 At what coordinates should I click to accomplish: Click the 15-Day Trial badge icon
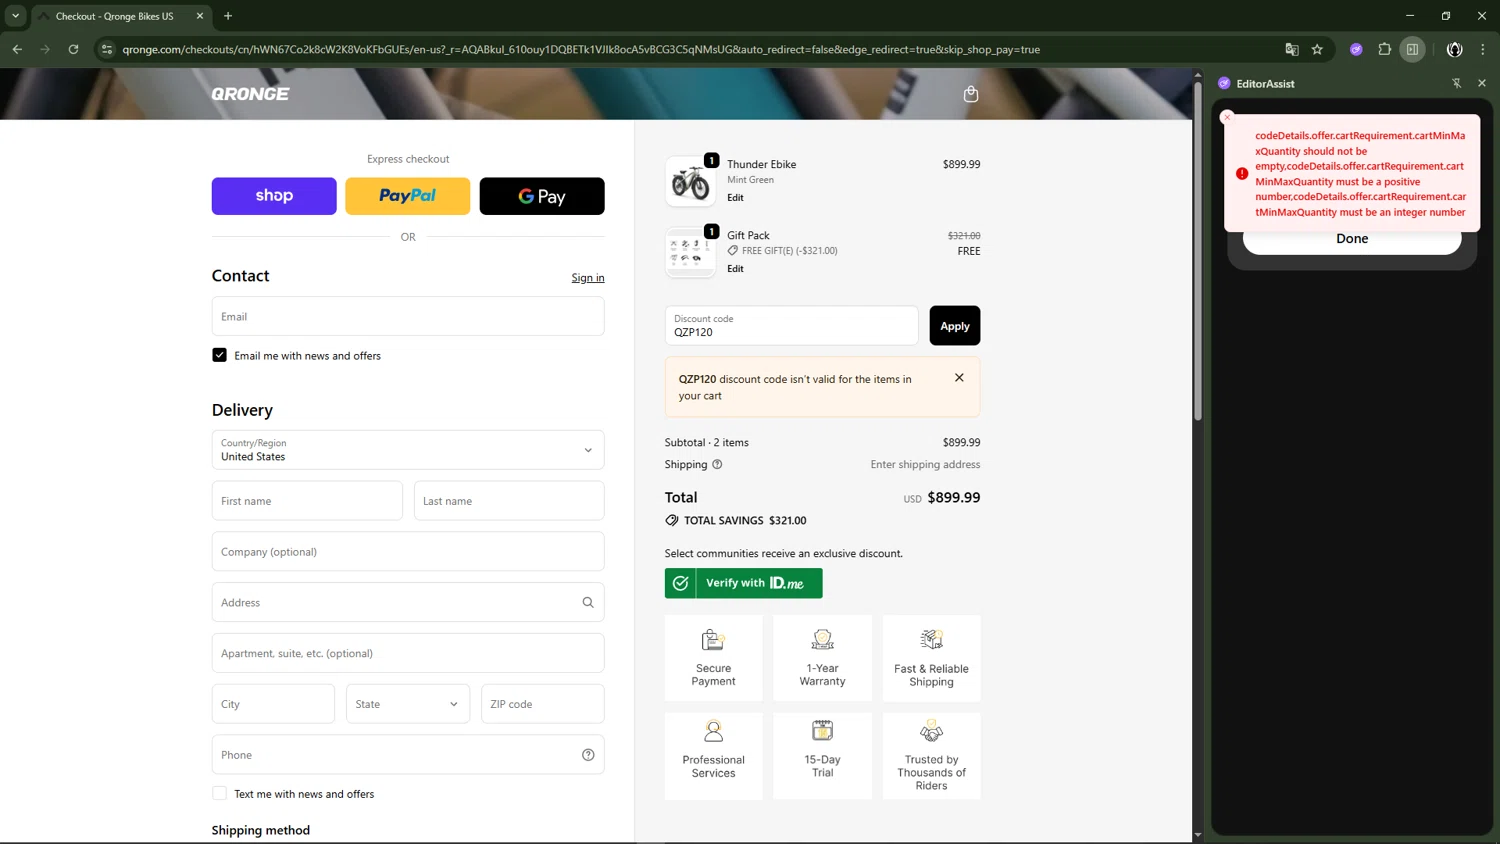[x=822, y=731]
